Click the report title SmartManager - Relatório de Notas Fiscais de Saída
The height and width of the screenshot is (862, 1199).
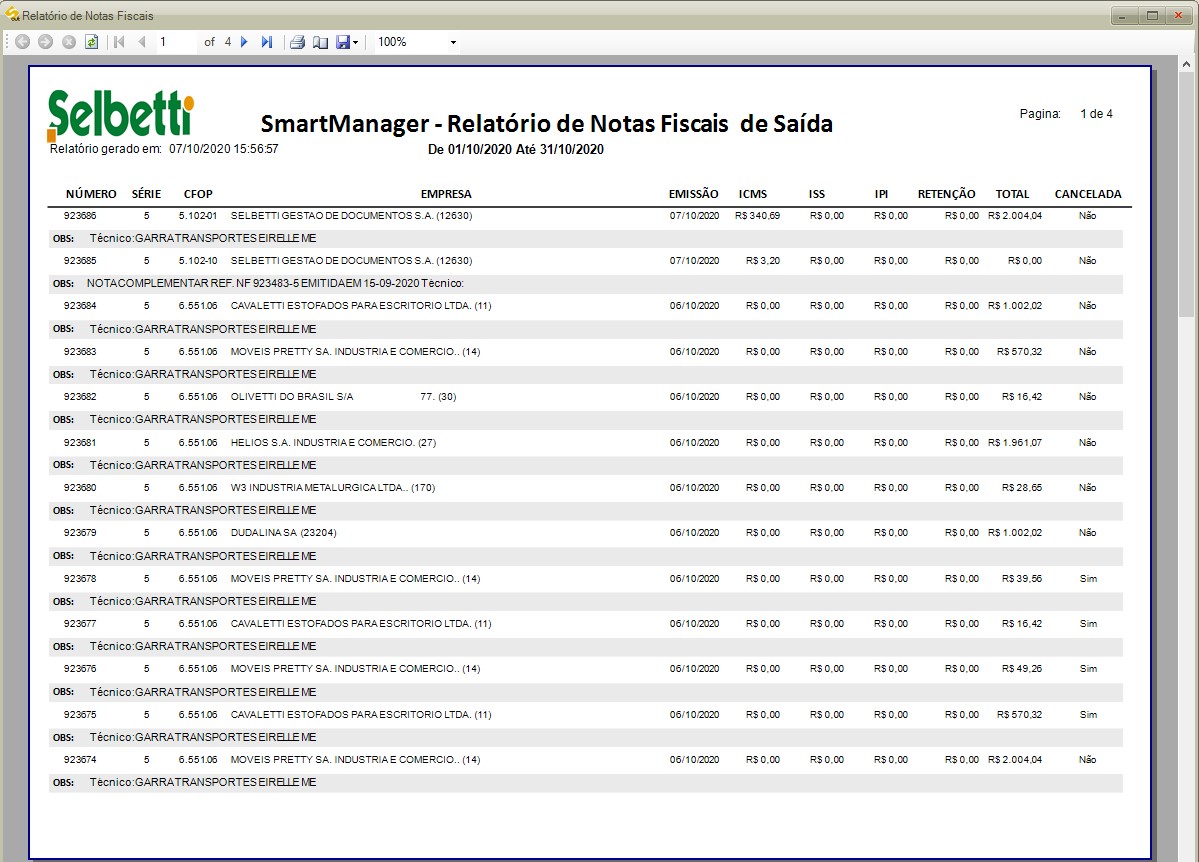547,124
